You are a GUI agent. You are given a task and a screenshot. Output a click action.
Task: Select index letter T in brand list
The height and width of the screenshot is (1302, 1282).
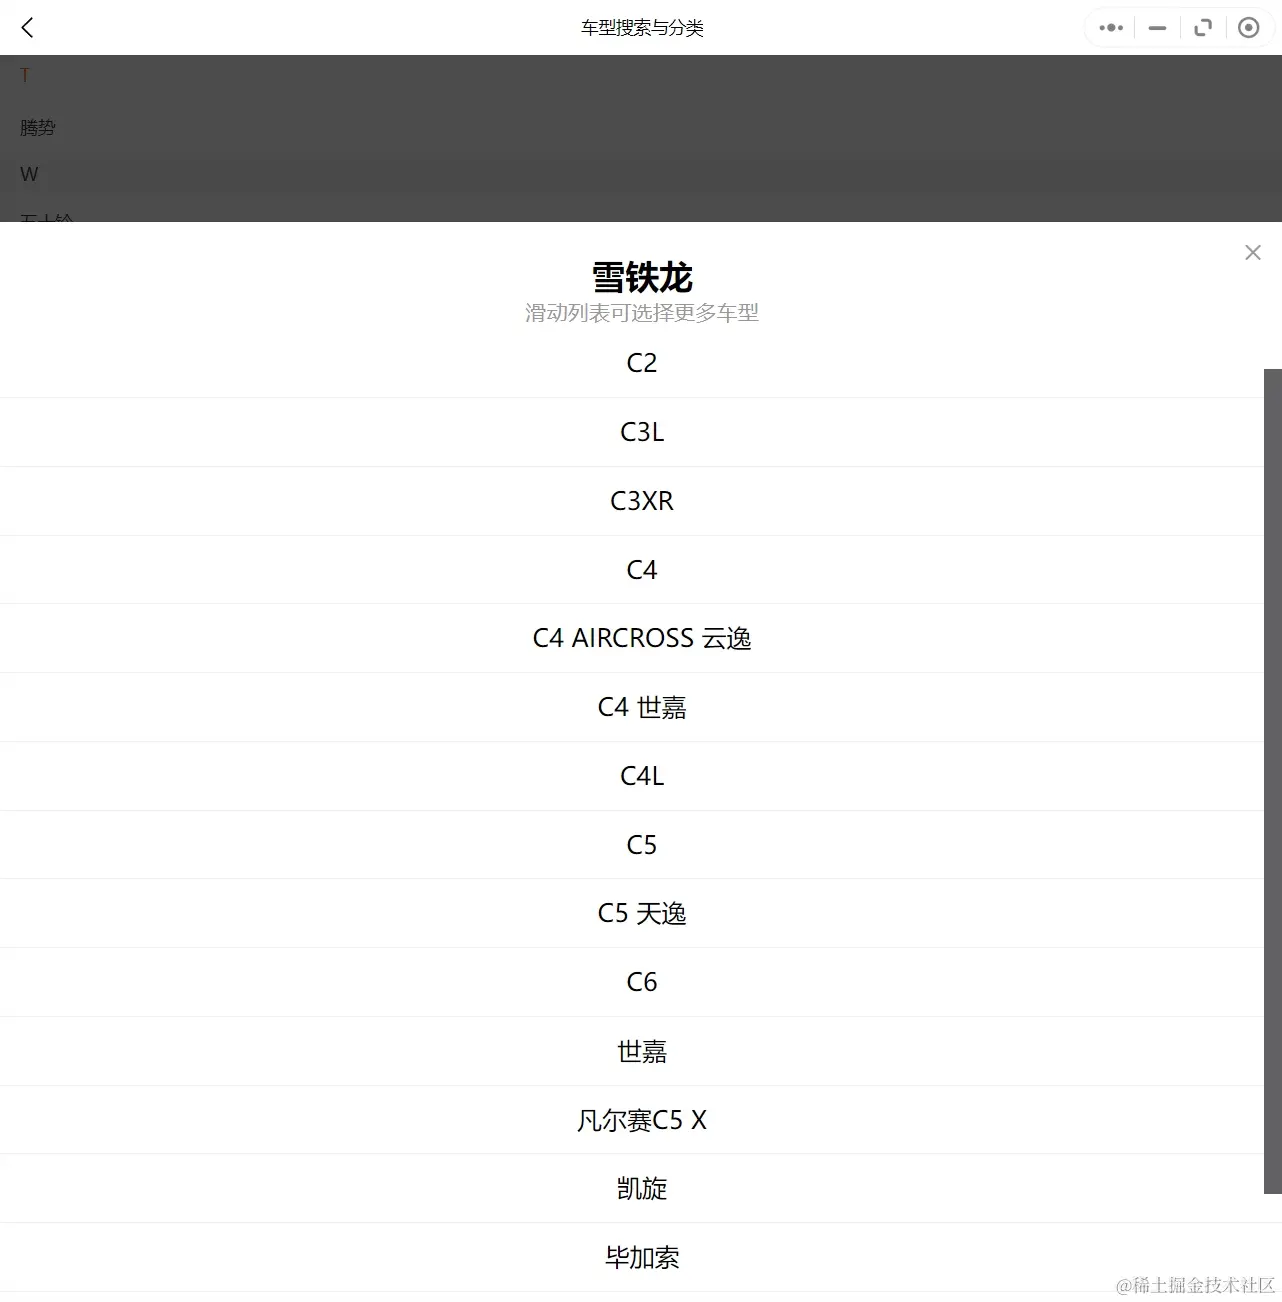pyautogui.click(x=24, y=74)
